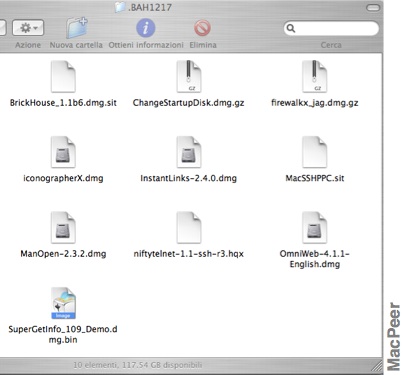Viewport: 404px width, 375px height.
Task: Click the Ottieni informazioni toolbar label
Action: tap(146, 45)
